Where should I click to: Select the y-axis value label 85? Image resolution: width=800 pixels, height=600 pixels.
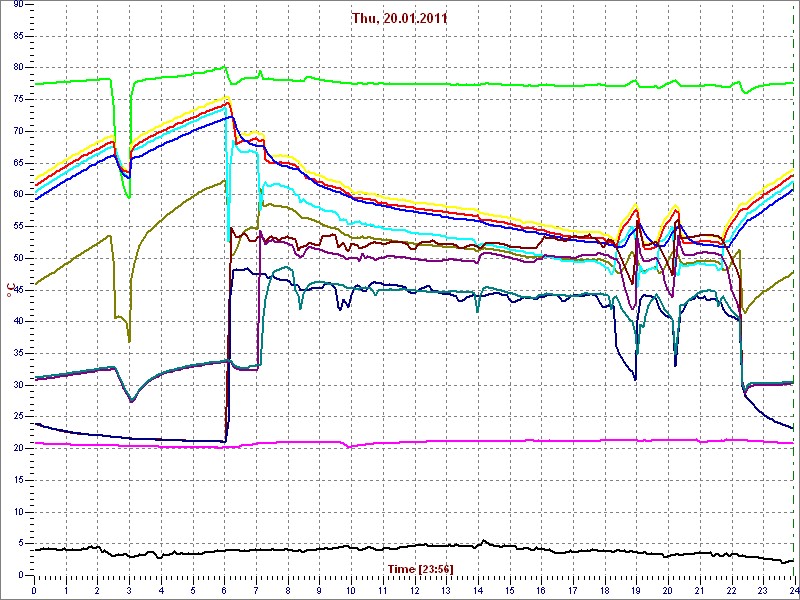pos(18,36)
